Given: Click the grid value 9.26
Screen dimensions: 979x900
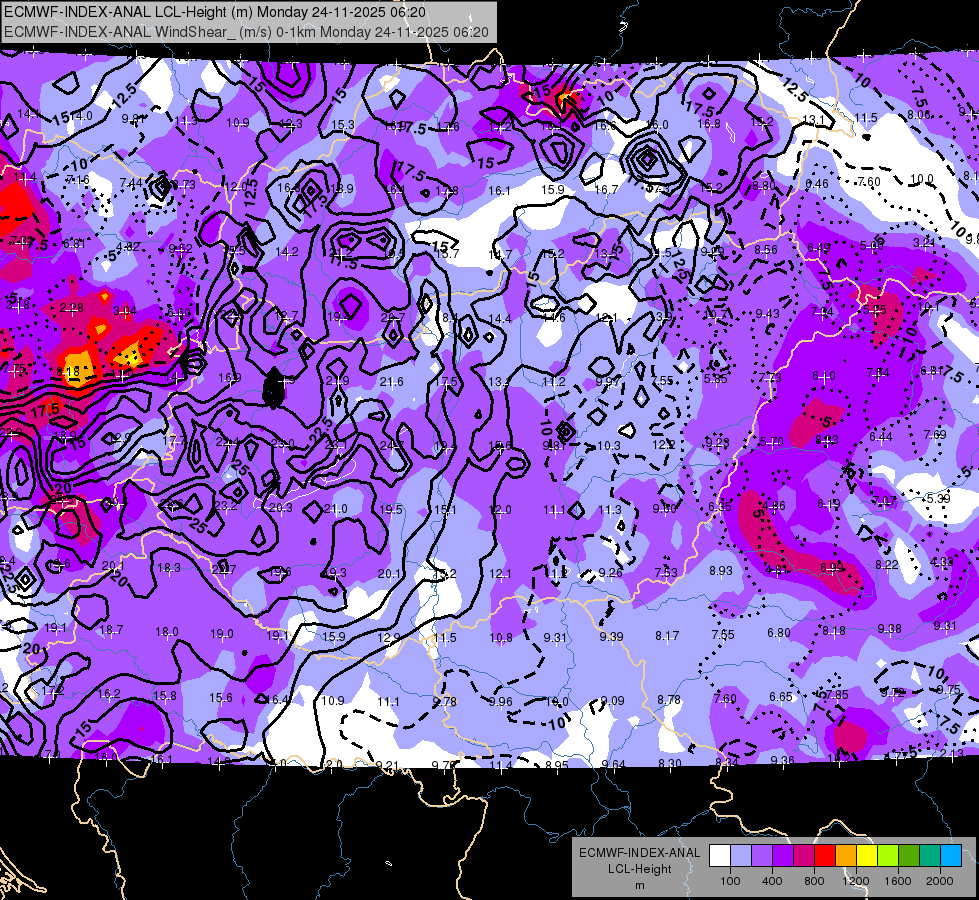Looking at the screenshot, I should coord(611,572).
